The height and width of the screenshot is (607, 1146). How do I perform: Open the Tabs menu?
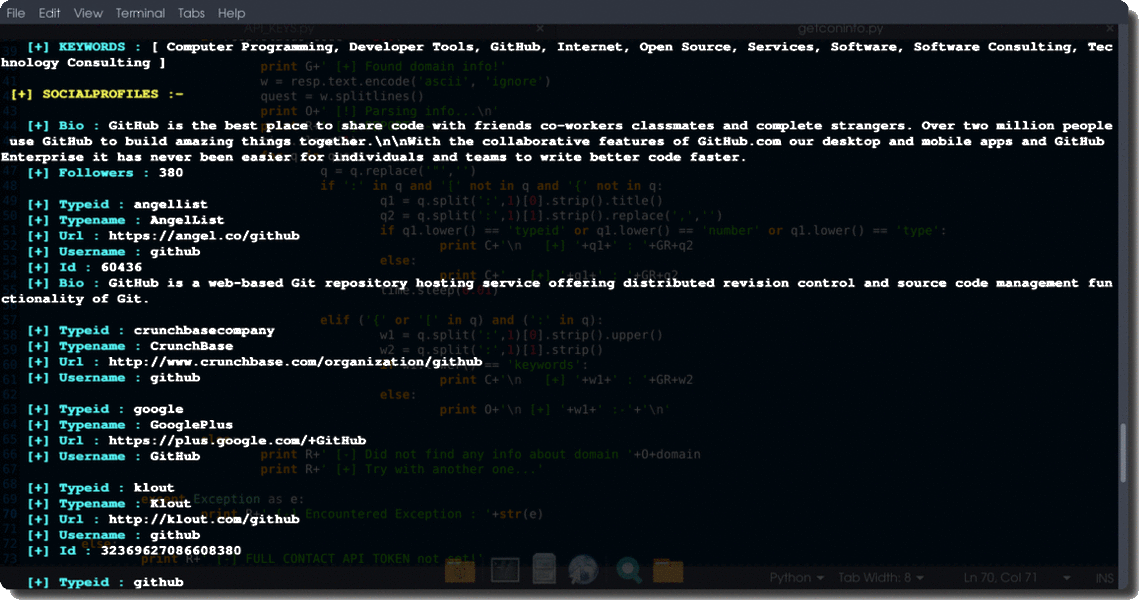pyautogui.click(x=191, y=13)
